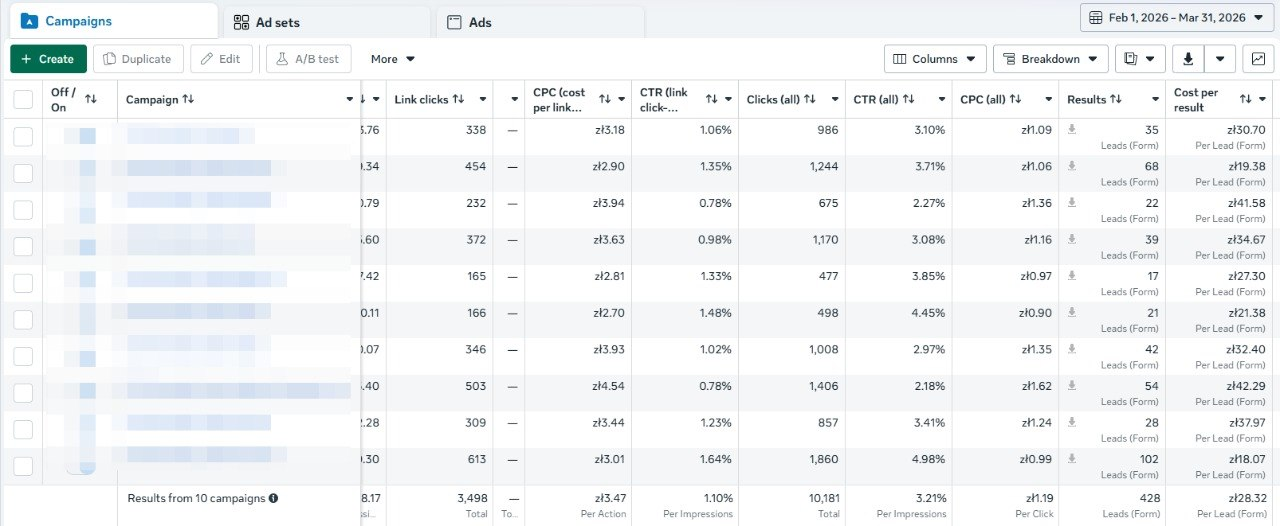
Task: Check the row with 503 link clicks
Action: (x=23, y=393)
